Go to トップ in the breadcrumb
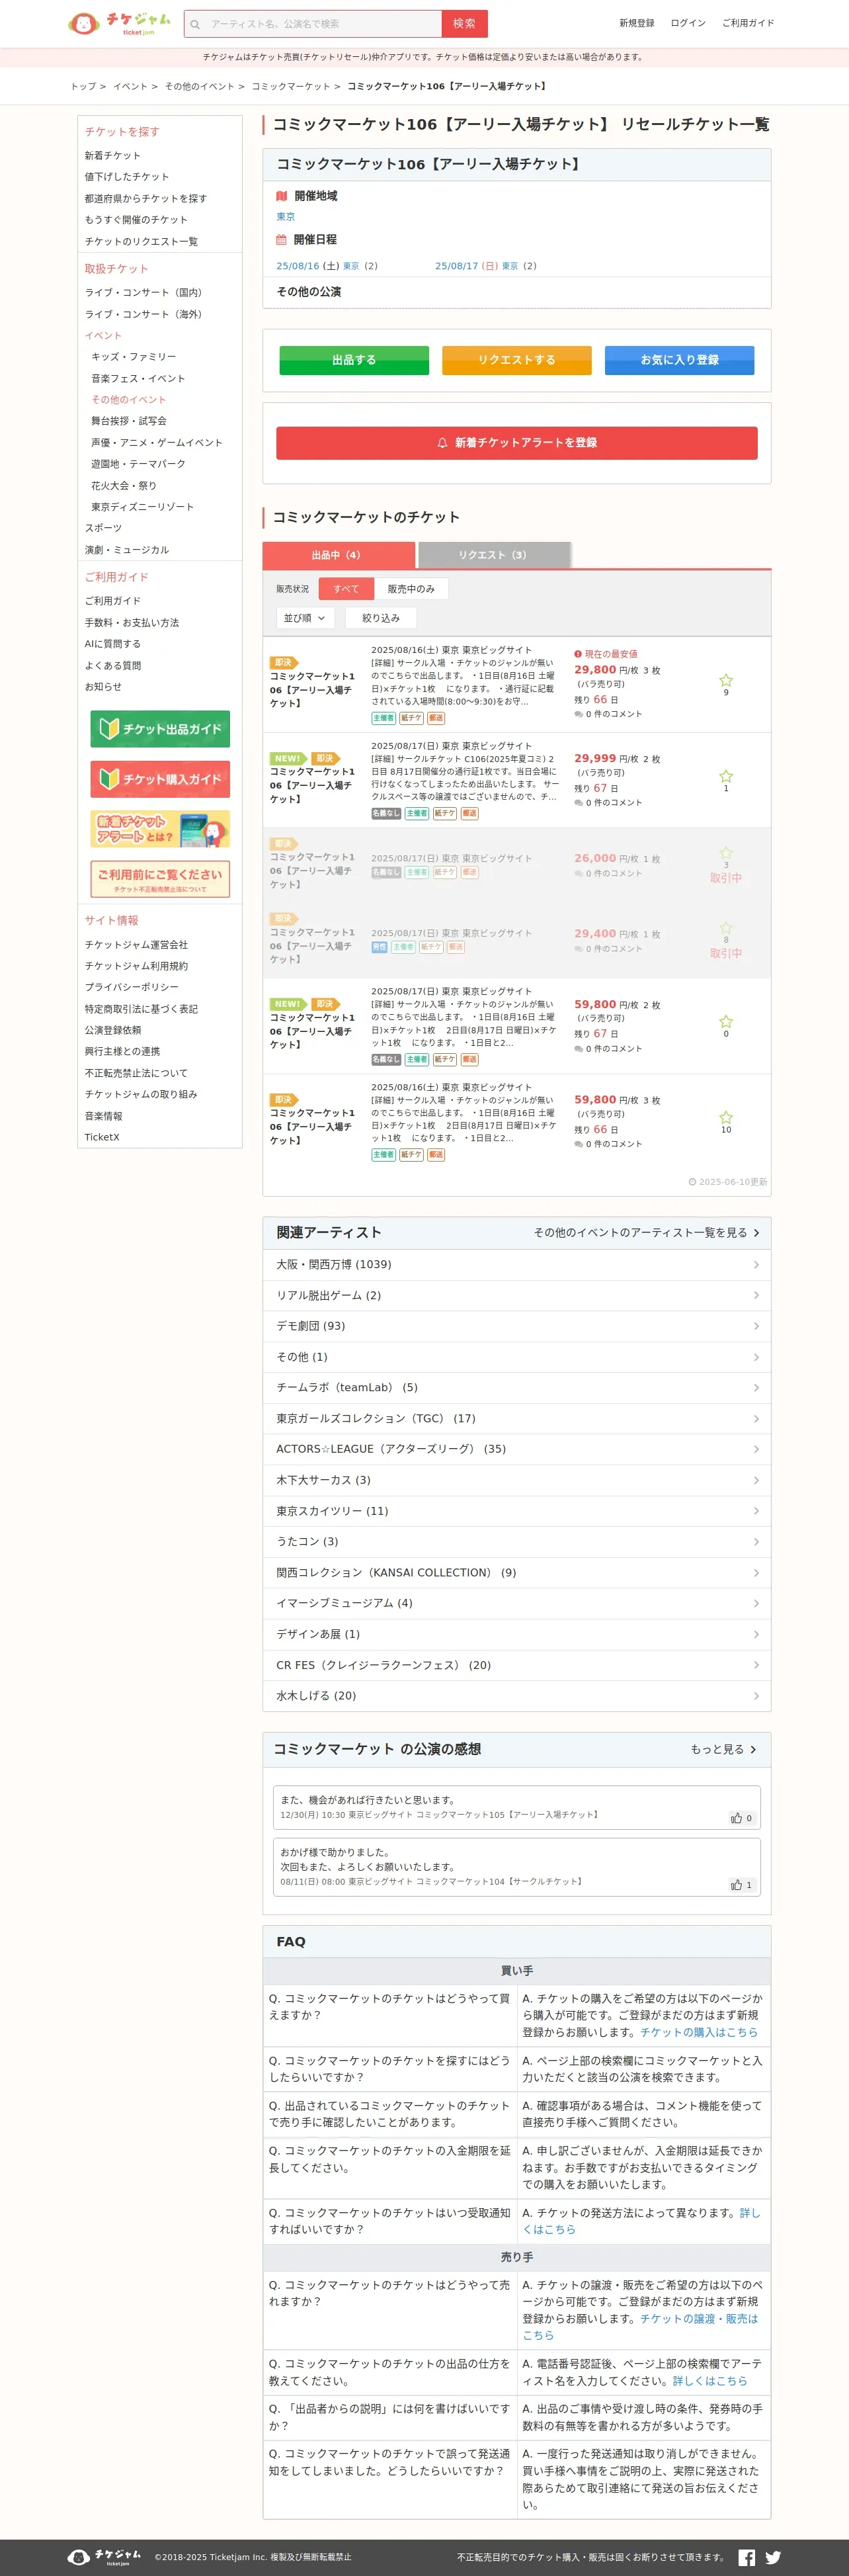The width and height of the screenshot is (849, 2576). [x=83, y=87]
